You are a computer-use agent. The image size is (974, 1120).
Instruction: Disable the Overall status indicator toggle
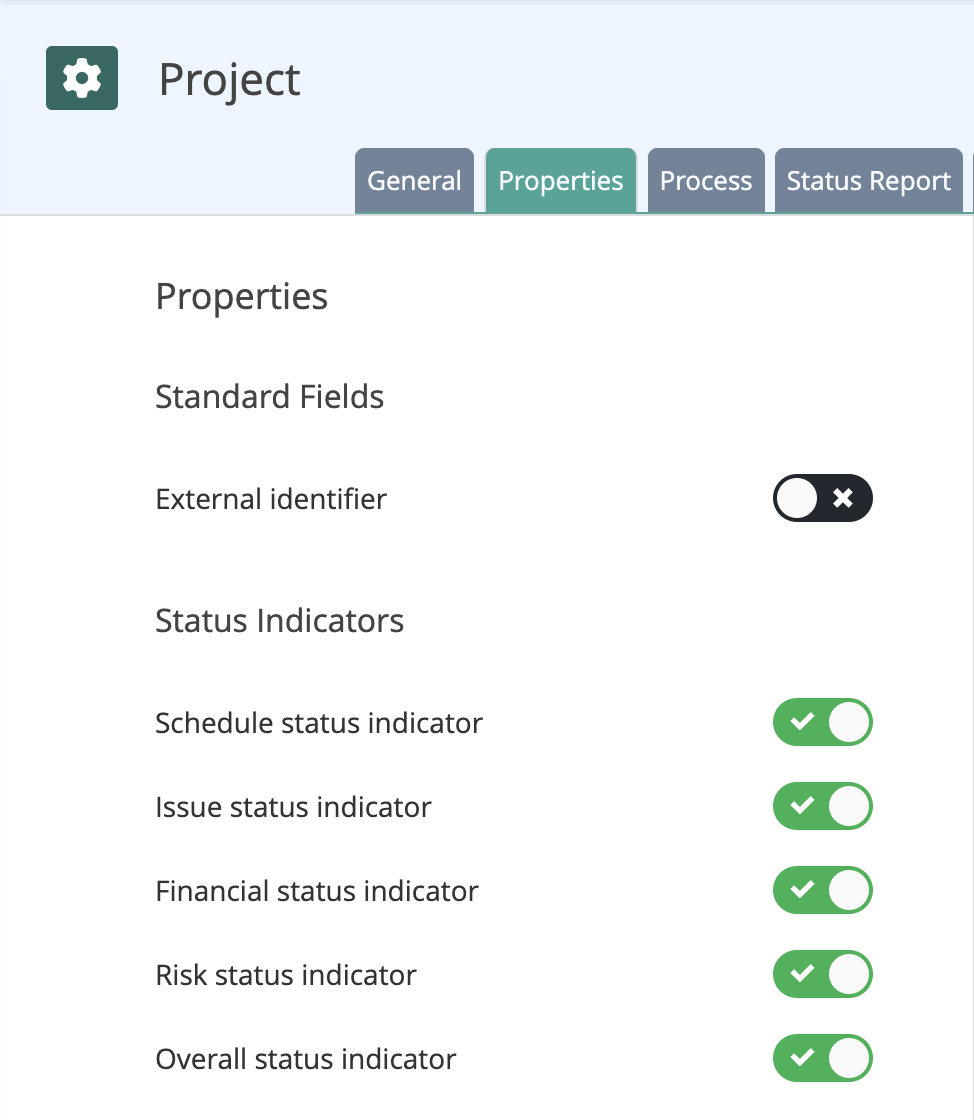tap(823, 1058)
